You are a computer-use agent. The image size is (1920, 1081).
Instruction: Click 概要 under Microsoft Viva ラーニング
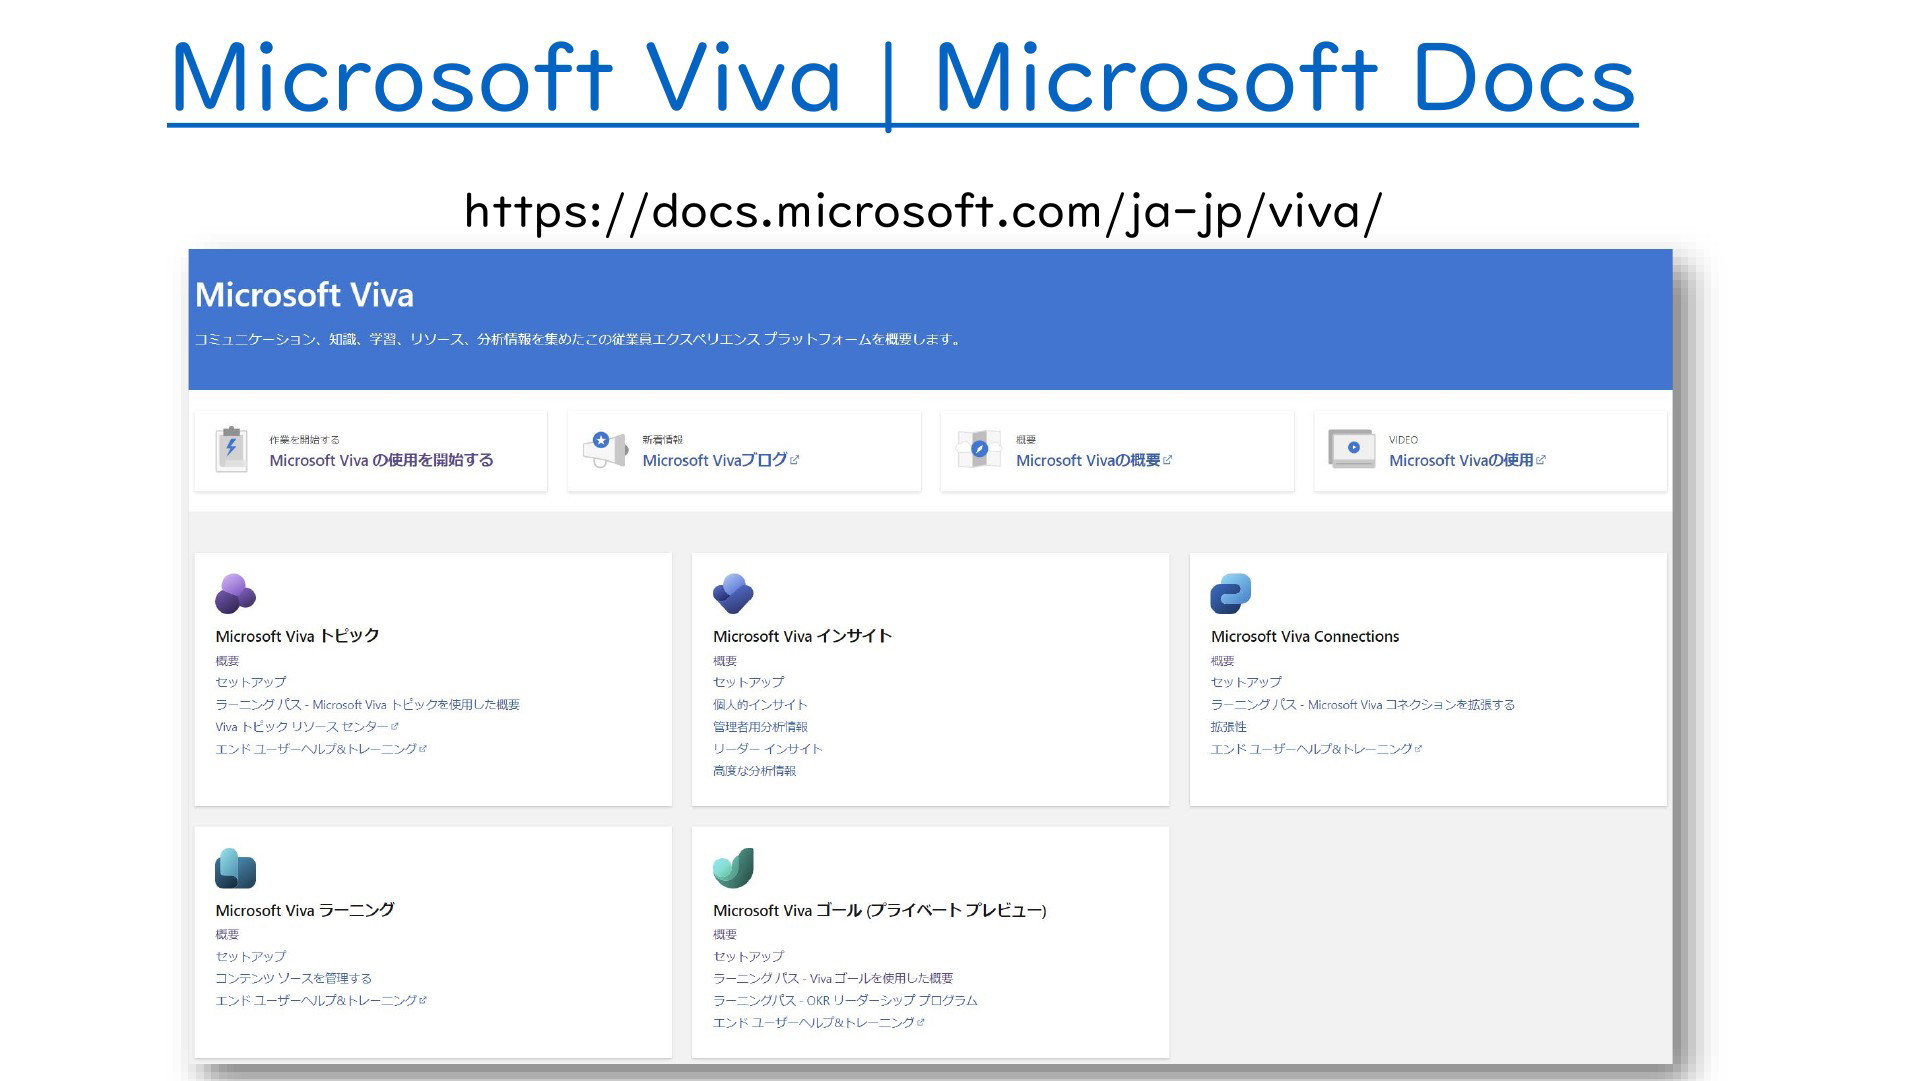(227, 935)
